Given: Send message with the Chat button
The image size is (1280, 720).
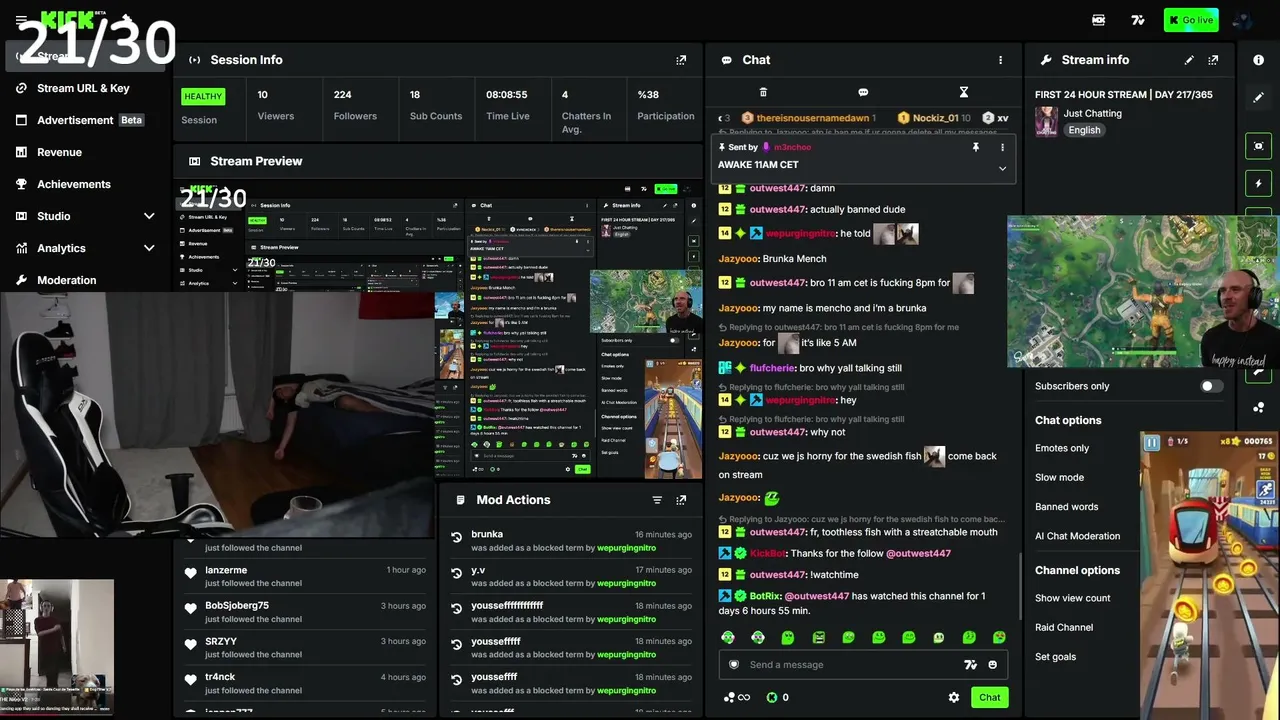Looking at the screenshot, I should tap(989, 697).
